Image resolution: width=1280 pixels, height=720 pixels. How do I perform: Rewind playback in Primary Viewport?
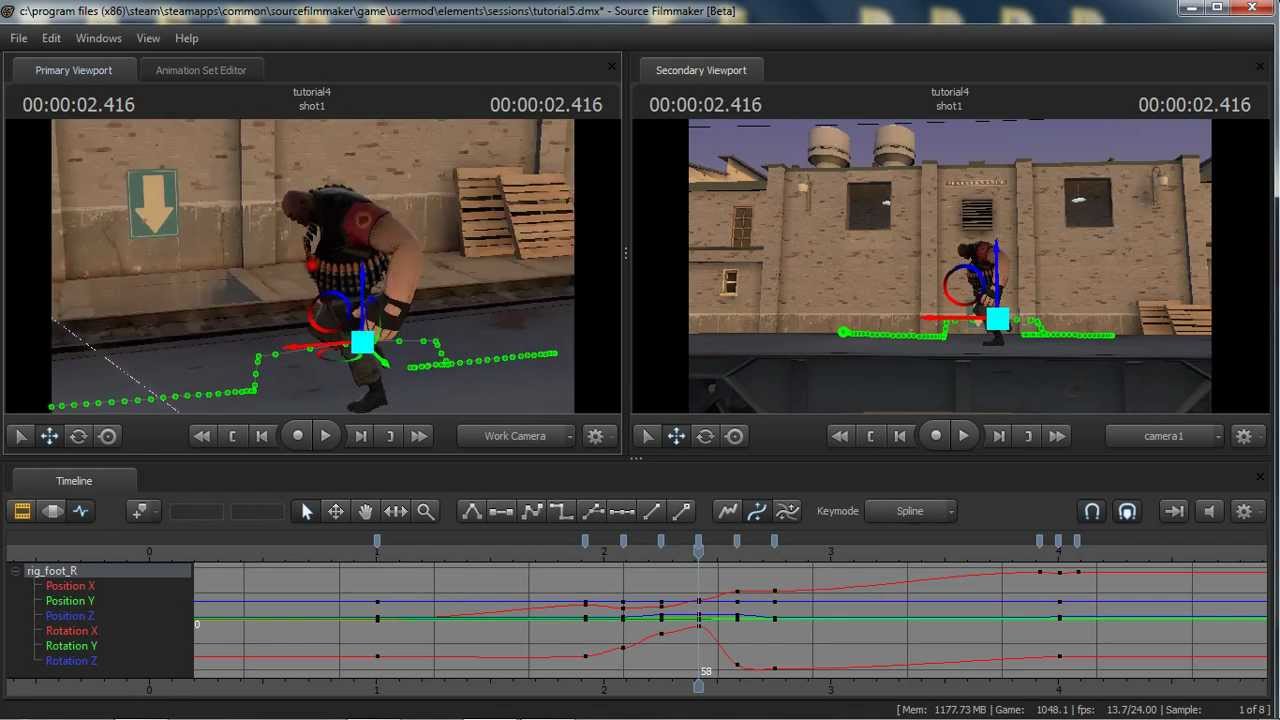point(202,436)
